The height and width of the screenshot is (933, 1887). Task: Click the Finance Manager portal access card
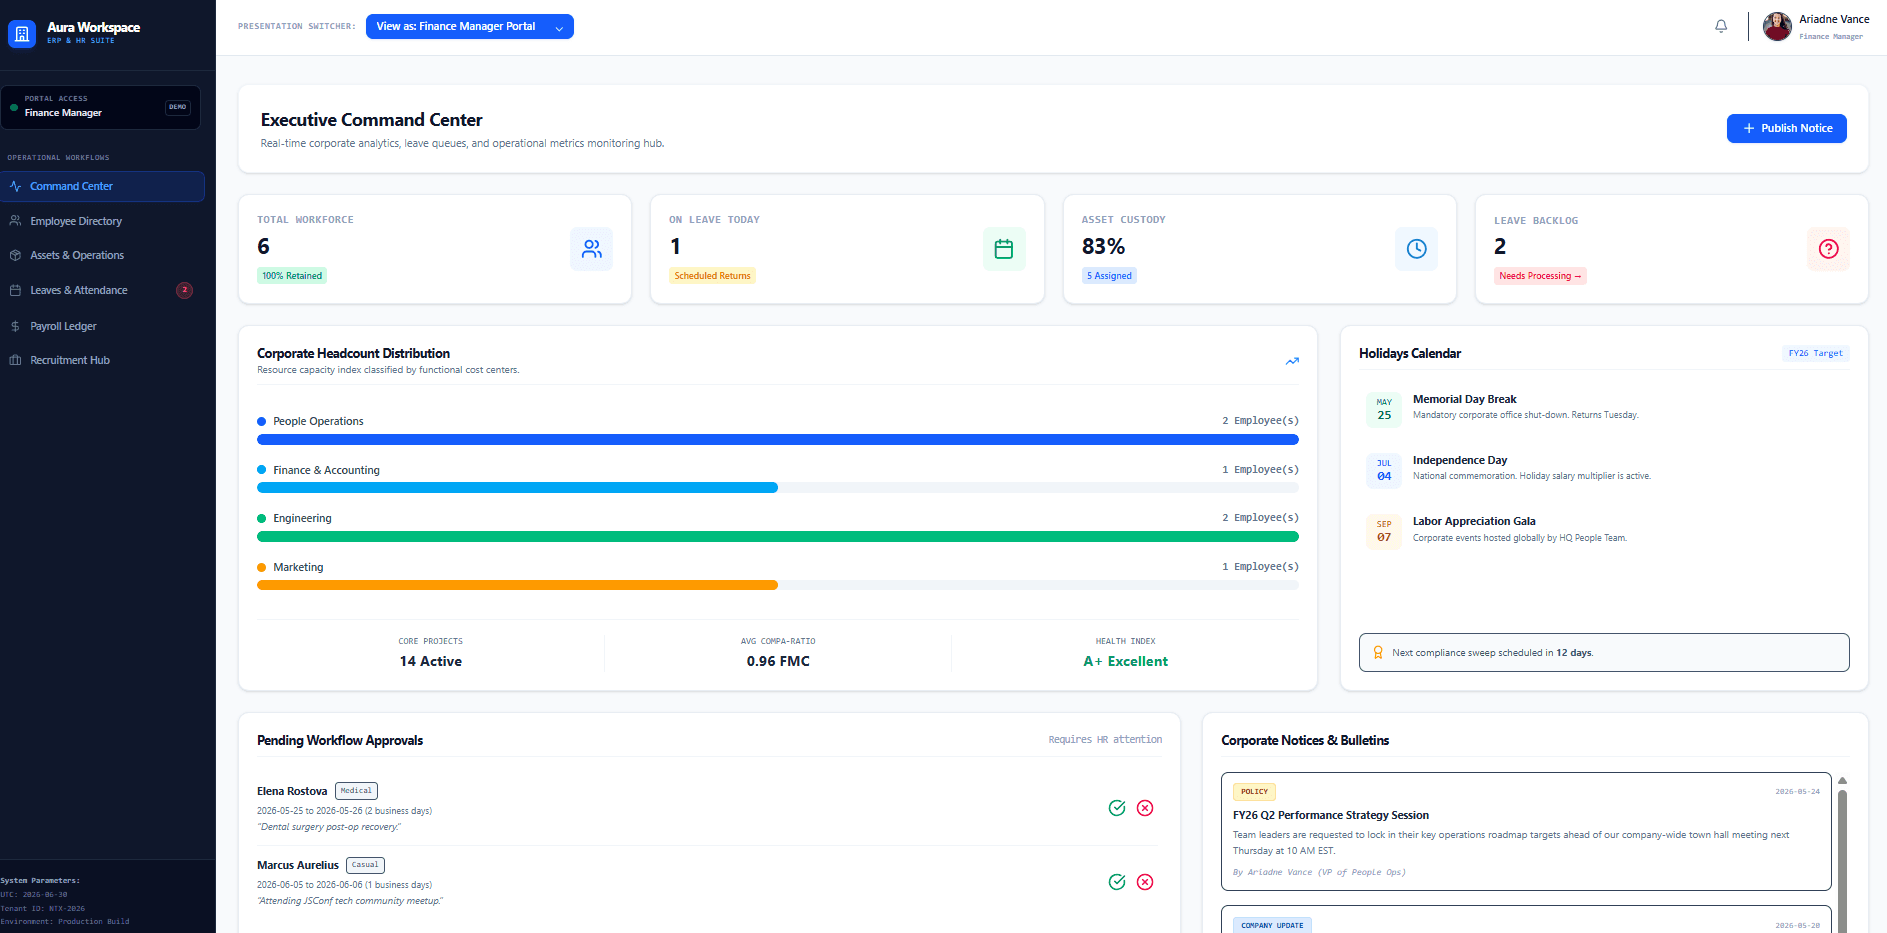click(x=100, y=107)
